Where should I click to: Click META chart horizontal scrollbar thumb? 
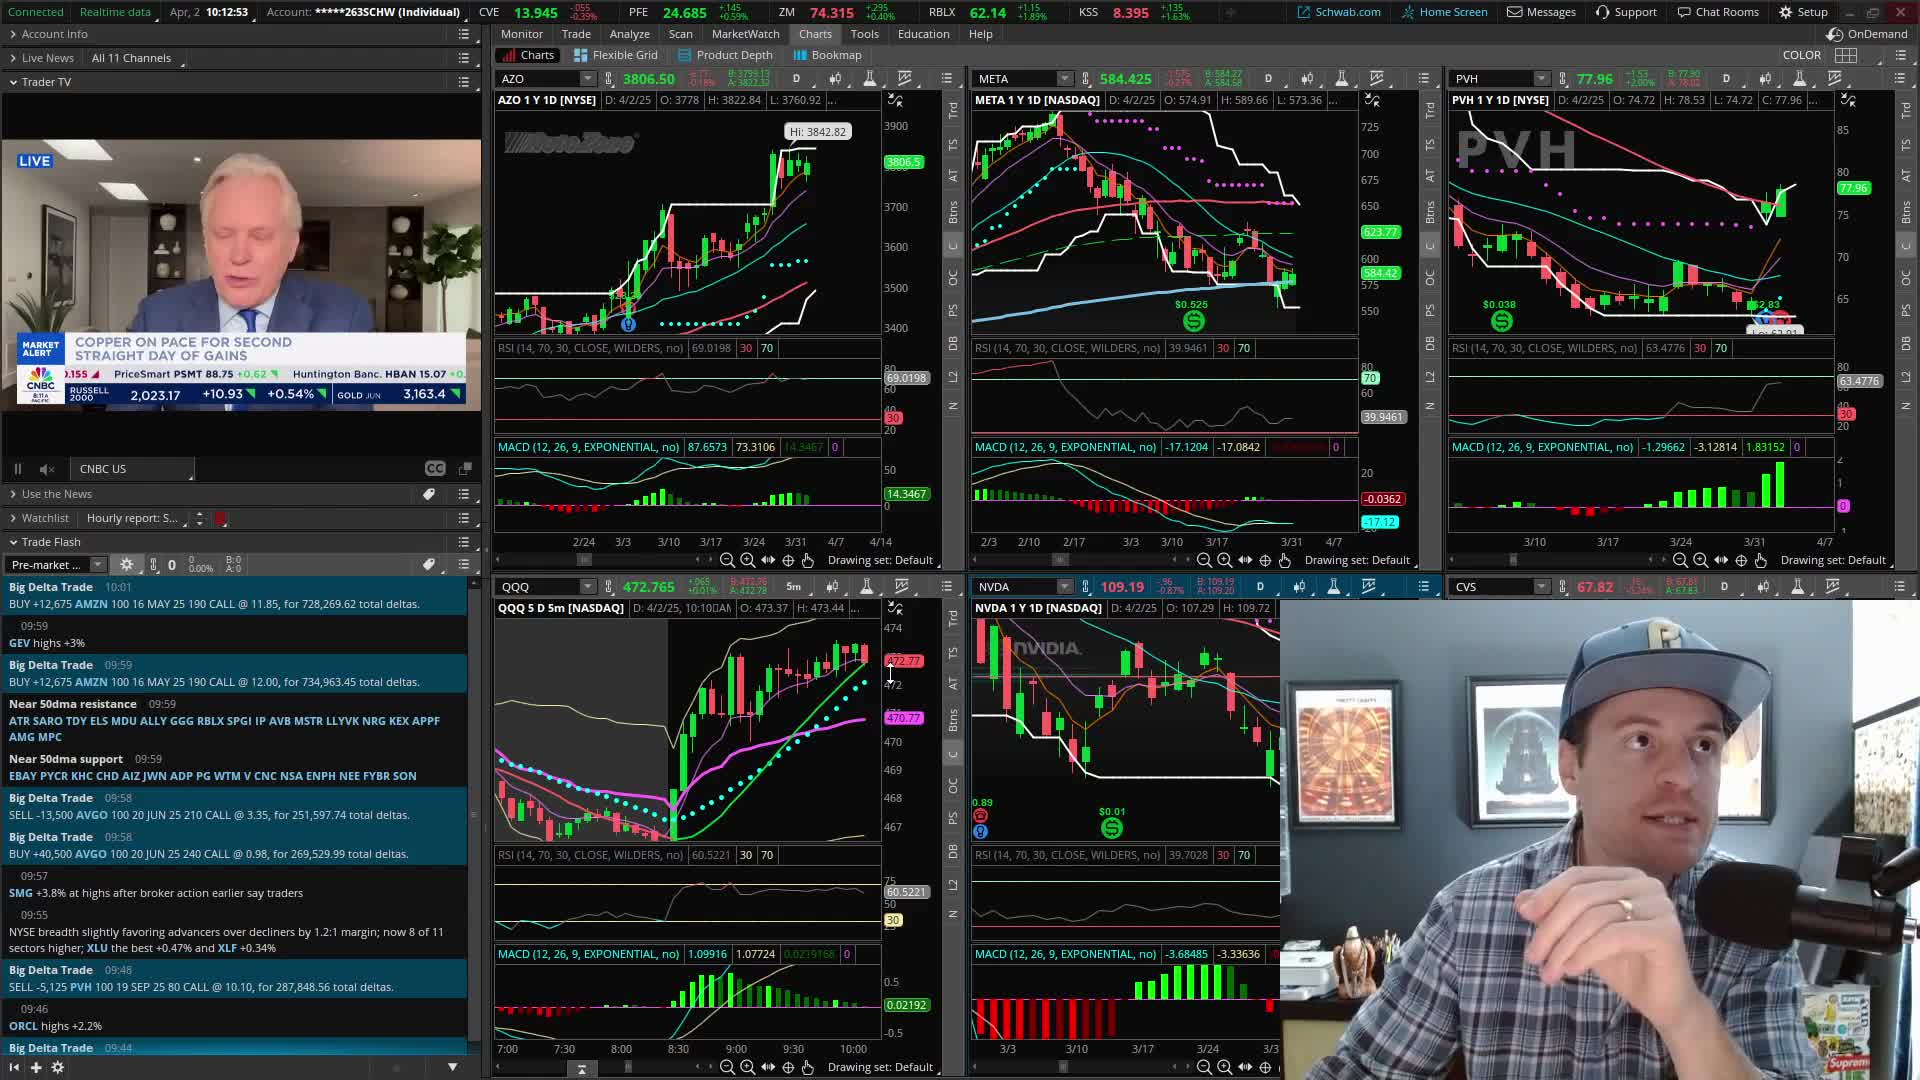tap(1061, 560)
